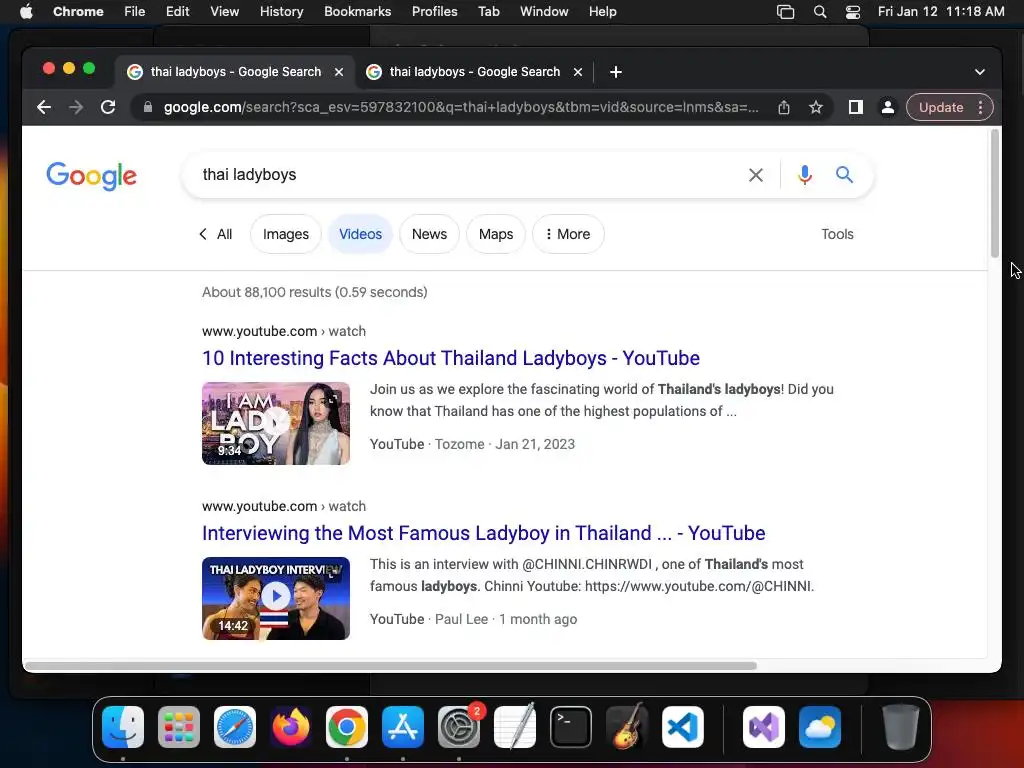Viewport: 1024px width, 768px height.
Task: Launch Safari from the dock
Action: [x=235, y=727]
